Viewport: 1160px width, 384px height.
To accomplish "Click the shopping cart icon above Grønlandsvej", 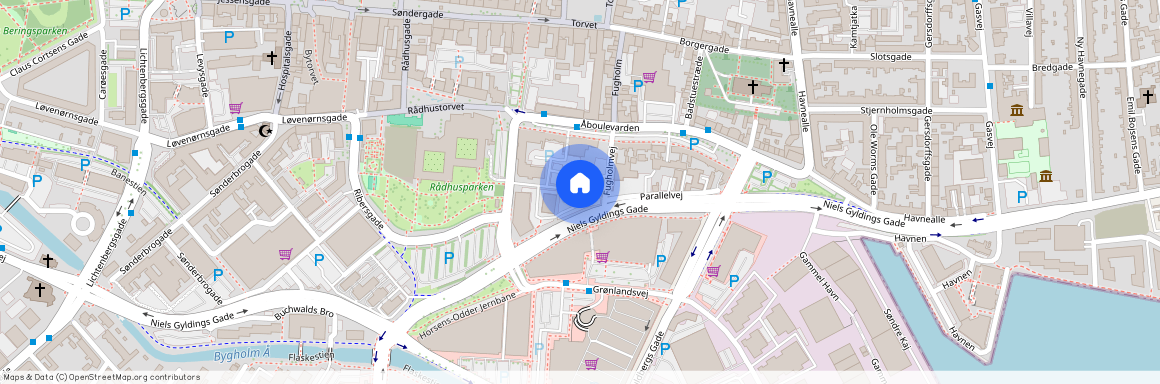I will pyautogui.click(x=602, y=257).
